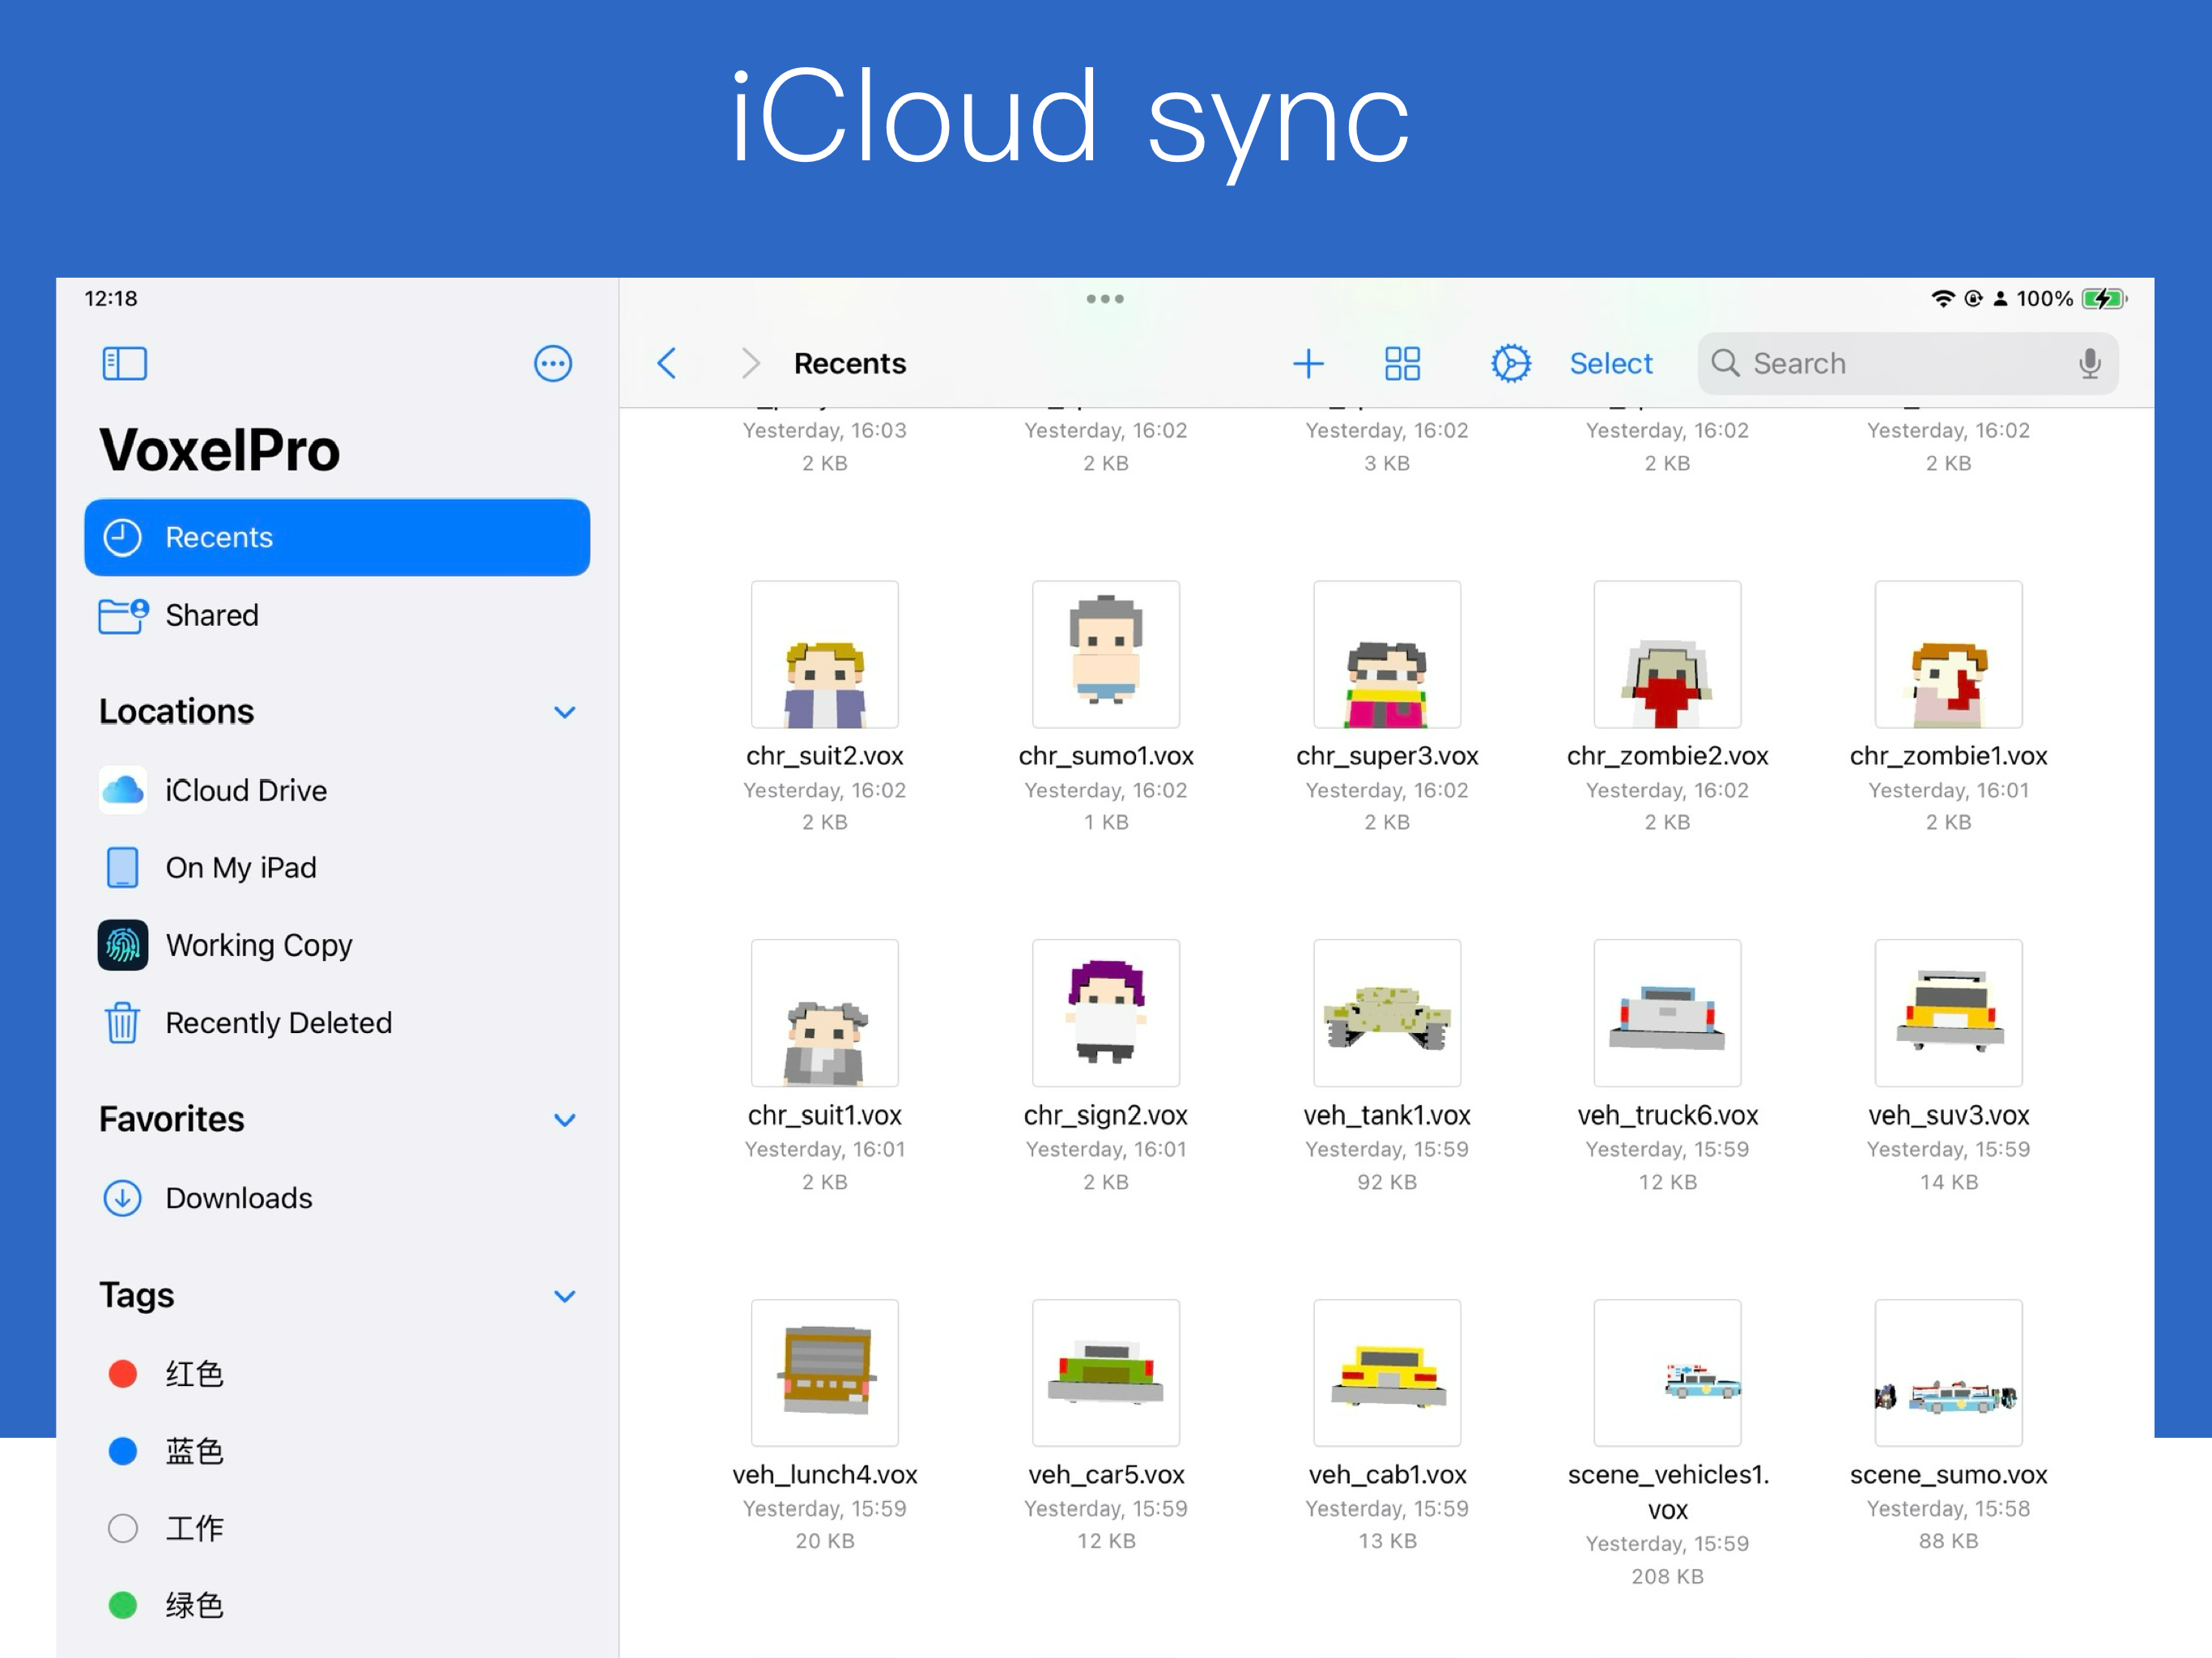
Task: Open Shared in the sidebar
Action: click(x=337, y=615)
